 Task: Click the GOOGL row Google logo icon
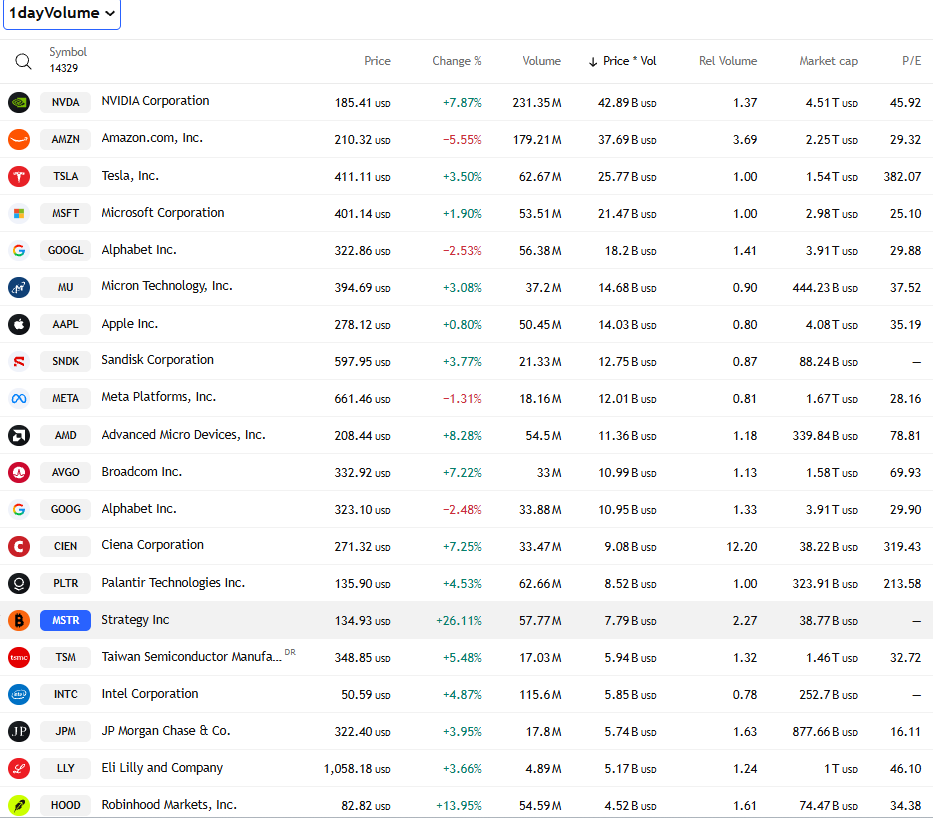tap(19, 250)
